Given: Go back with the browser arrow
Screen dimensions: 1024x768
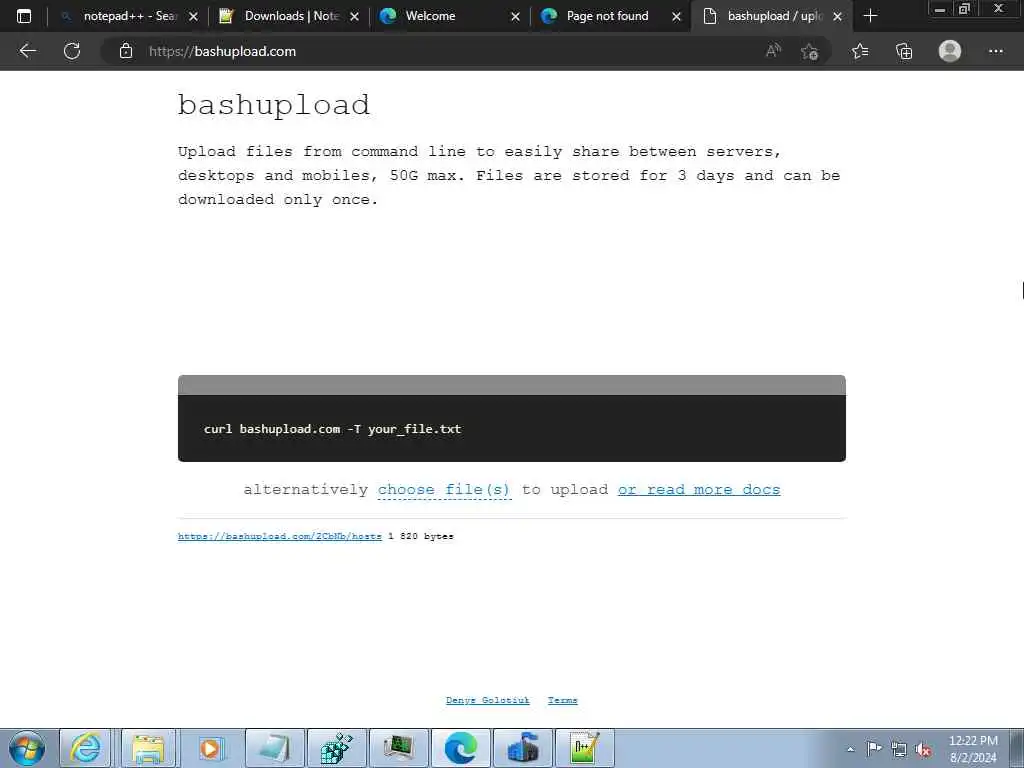Looking at the screenshot, I should 27,51.
